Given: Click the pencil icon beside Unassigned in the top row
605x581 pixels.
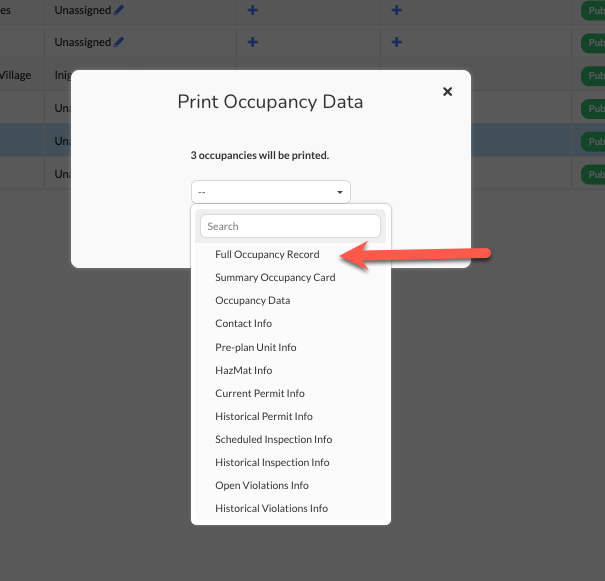Looking at the screenshot, I should coord(120,9).
